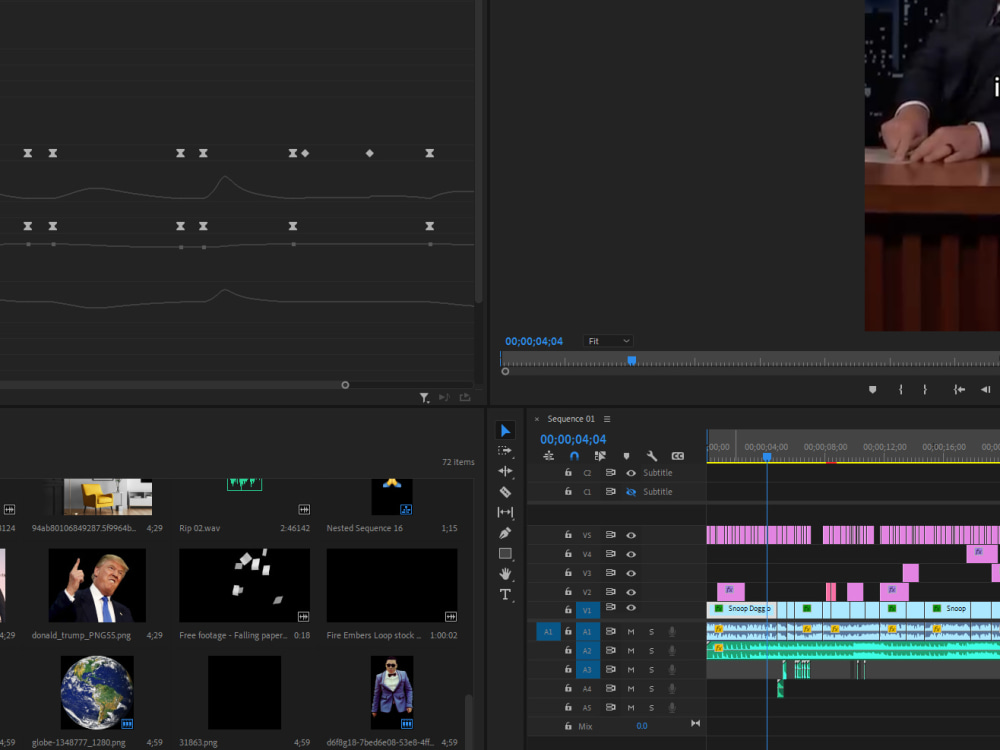This screenshot has height=750, width=1000.
Task: Toggle track targeting for A3
Action: click(587, 670)
